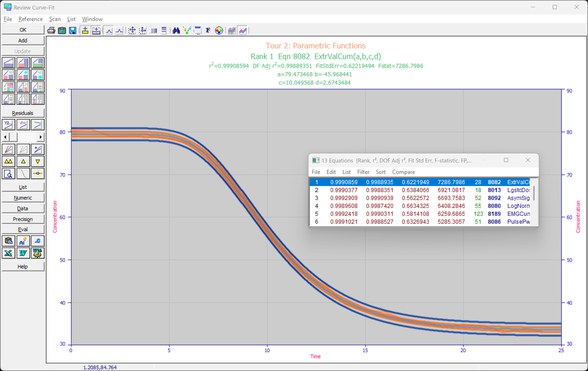Click the yellow-green Y-shaped toolbar icon

point(187,30)
